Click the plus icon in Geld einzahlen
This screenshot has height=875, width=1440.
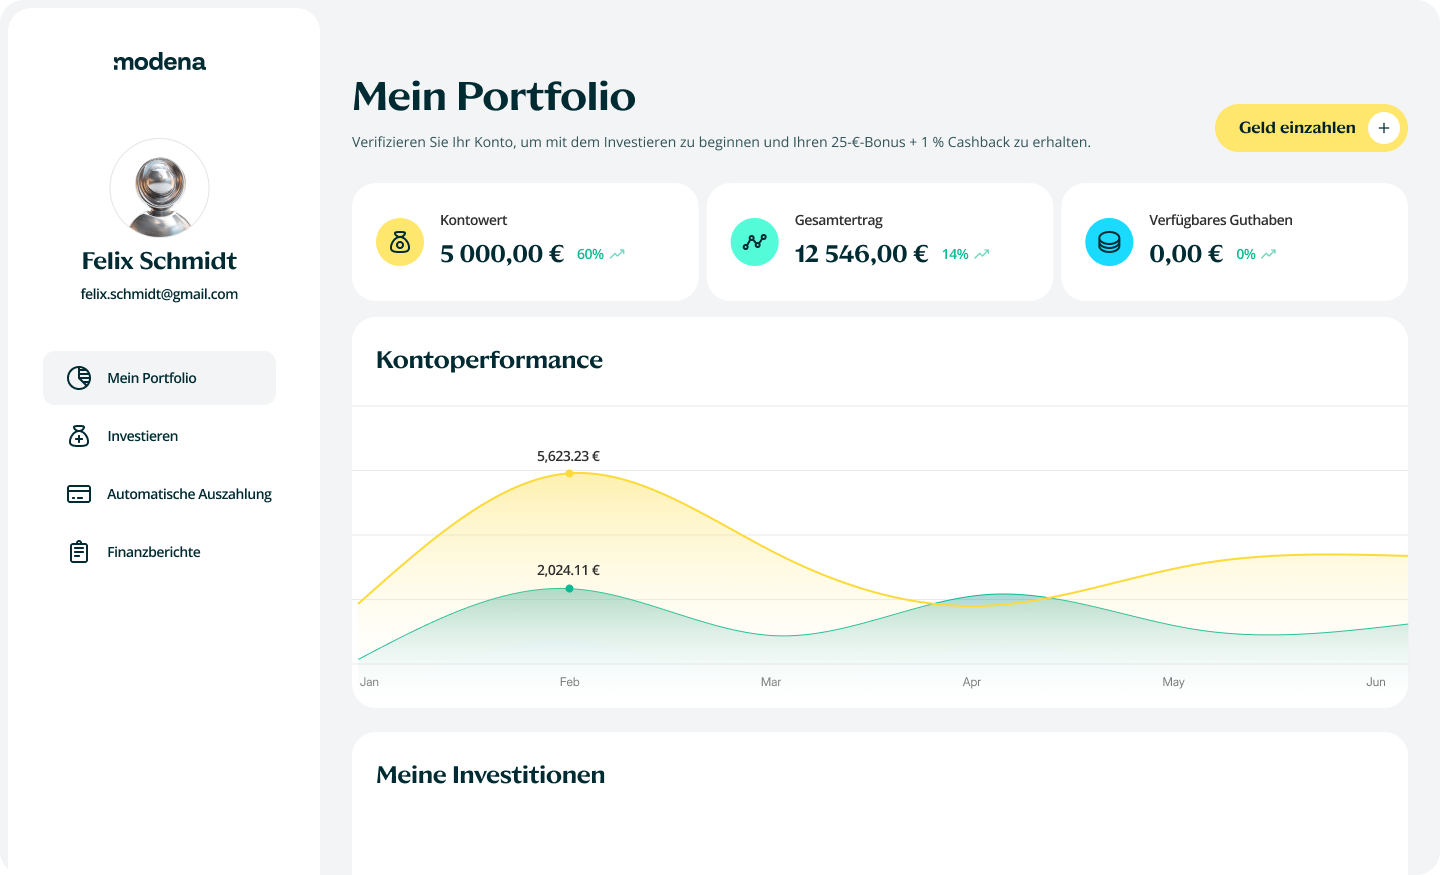[1384, 128]
